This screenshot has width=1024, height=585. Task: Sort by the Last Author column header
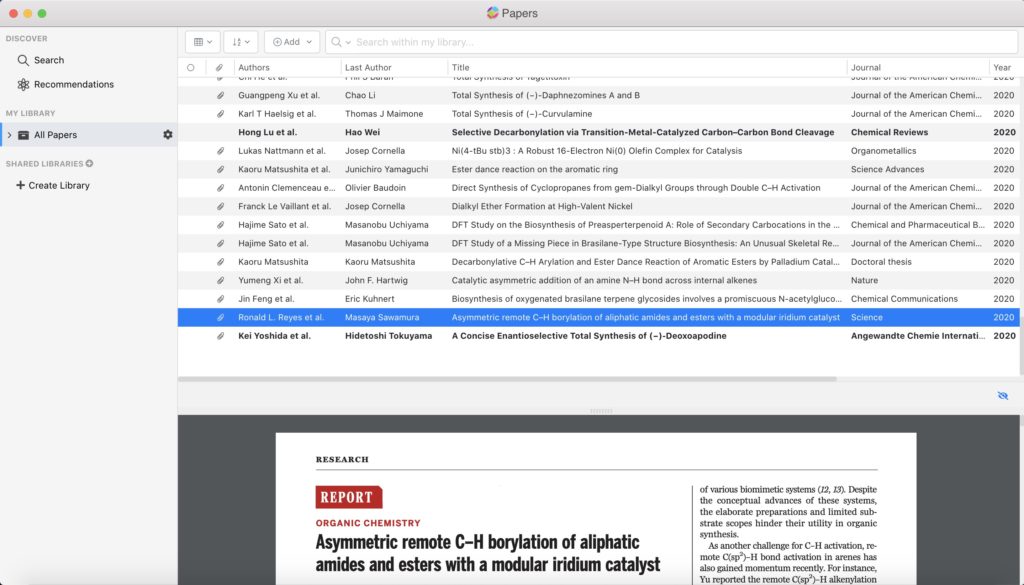[x=368, y=67]
